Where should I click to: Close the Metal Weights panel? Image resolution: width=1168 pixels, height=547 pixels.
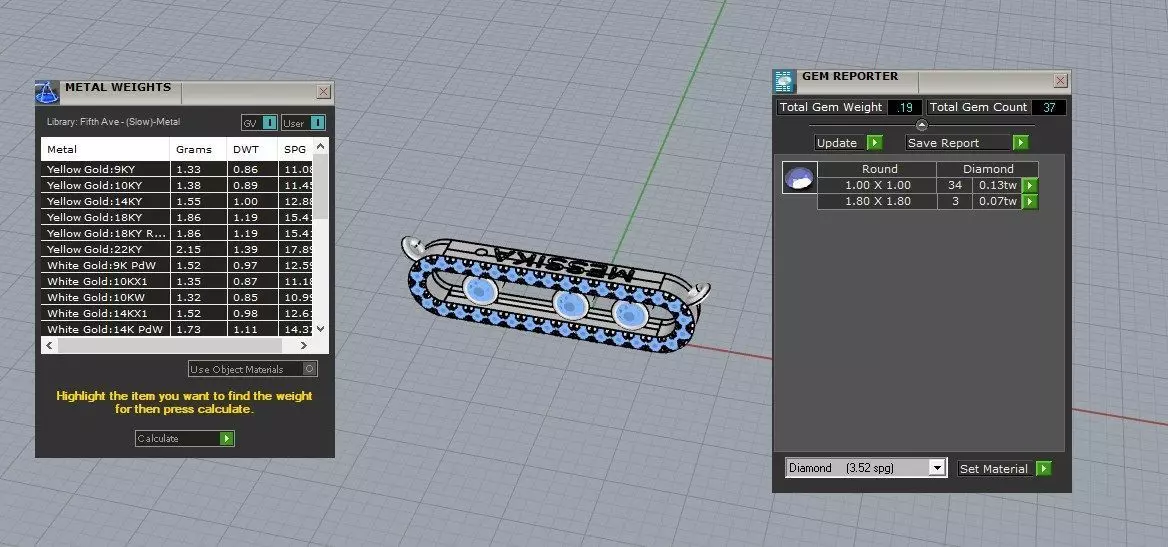(323, 92)
